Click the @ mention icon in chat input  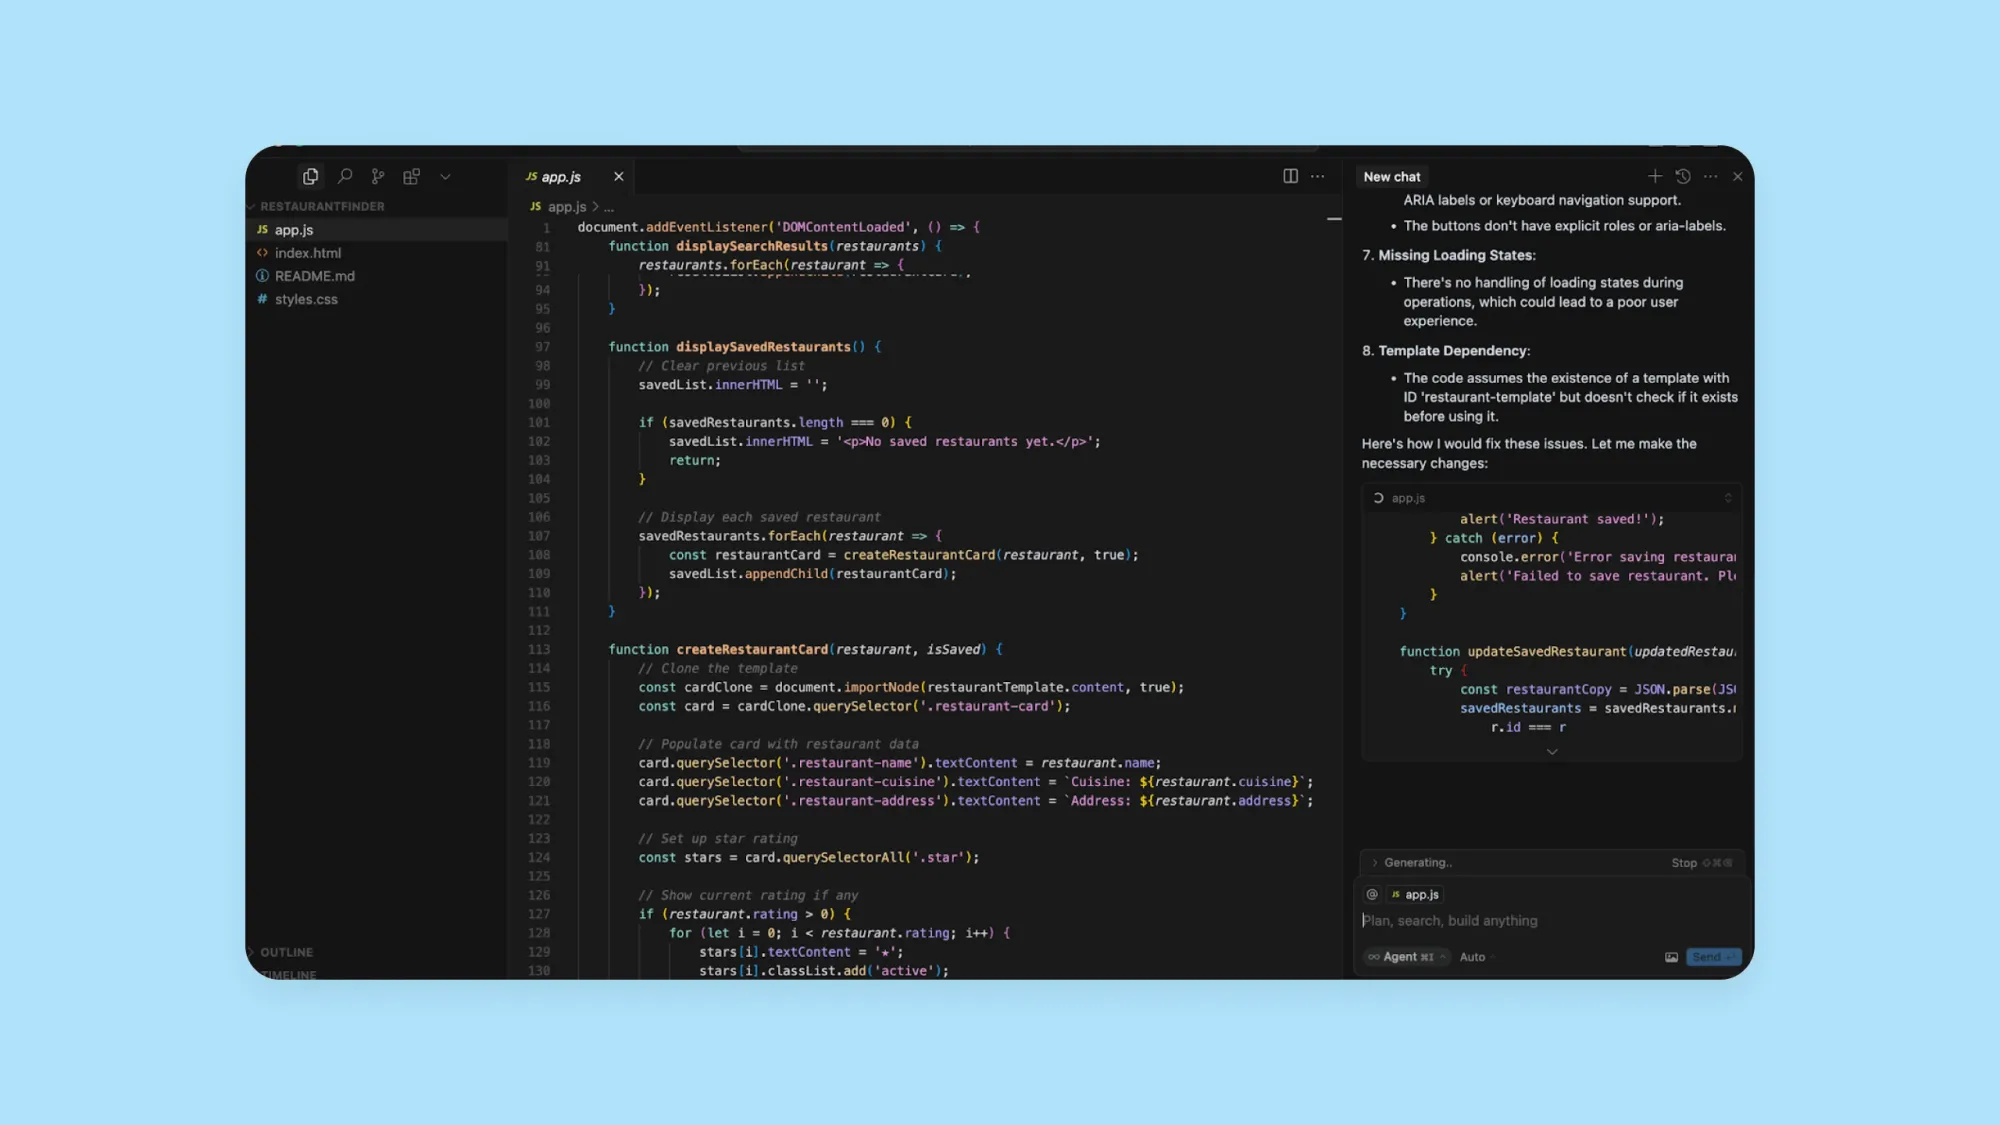pyautogui.click(x=1371, y=894)
